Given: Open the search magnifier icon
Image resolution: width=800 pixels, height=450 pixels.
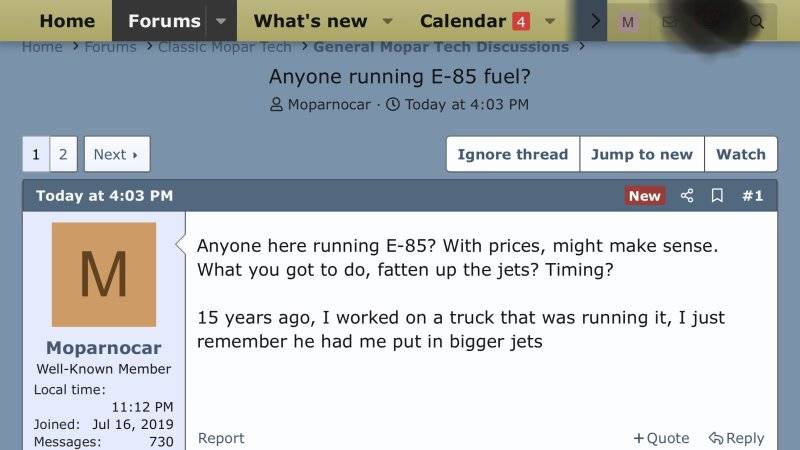Looking at the screenshot, I should 757,22.
